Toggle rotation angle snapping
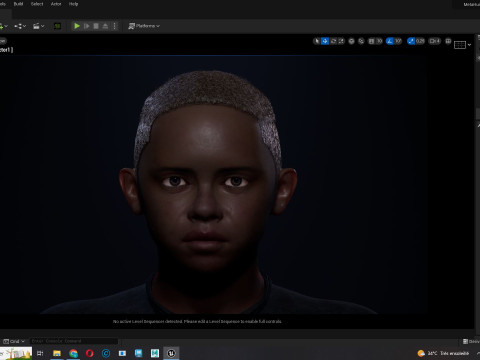This screenshot has width=480, height=360. 390,41
